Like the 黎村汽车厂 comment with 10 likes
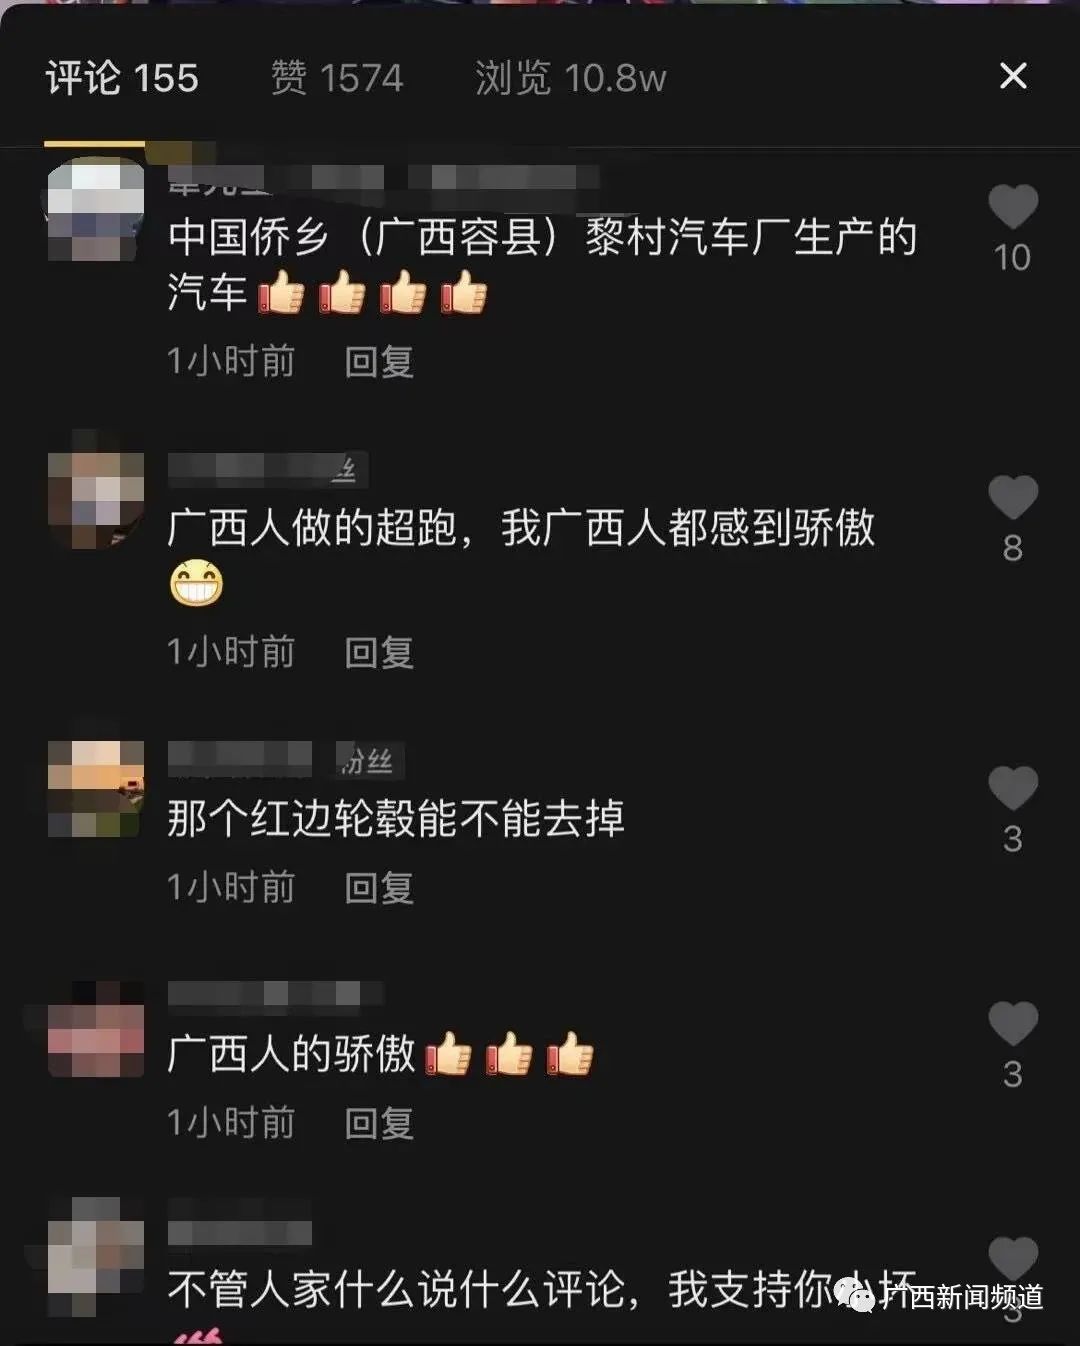 click(x=1013, y=207)
